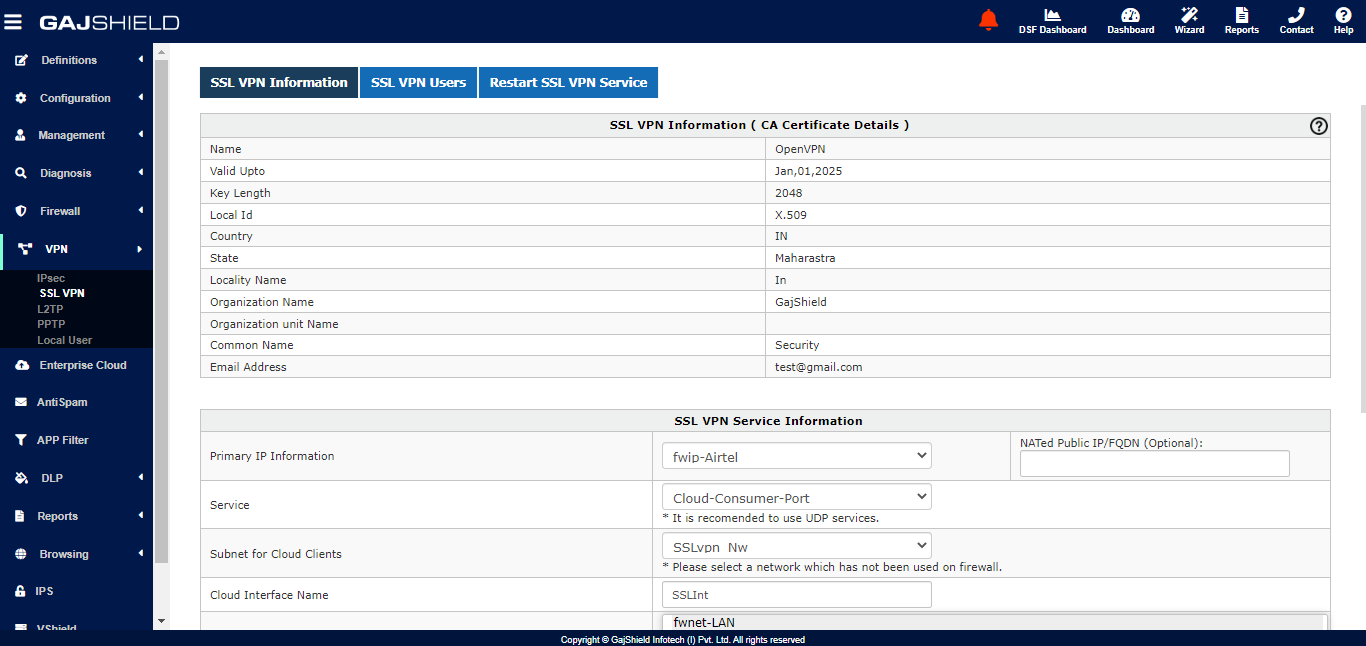Expand the Management submenu arrow
The width and height of the screenshot is (1366, 646).
141,135
